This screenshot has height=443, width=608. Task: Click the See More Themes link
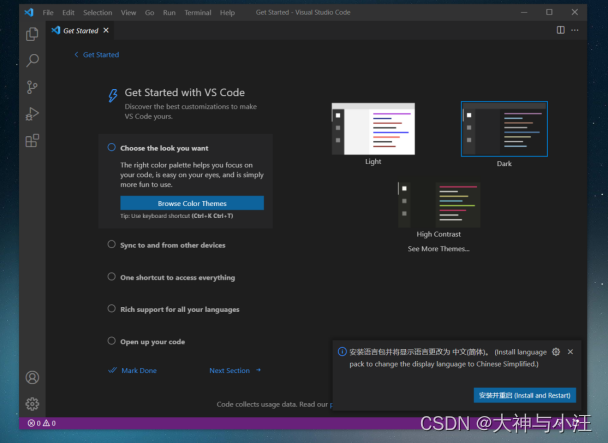pyautogui.click(x=438, y=249)
